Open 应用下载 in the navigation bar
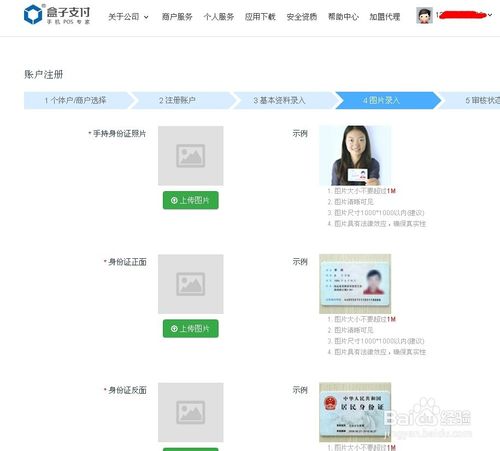 coord(260,17)
